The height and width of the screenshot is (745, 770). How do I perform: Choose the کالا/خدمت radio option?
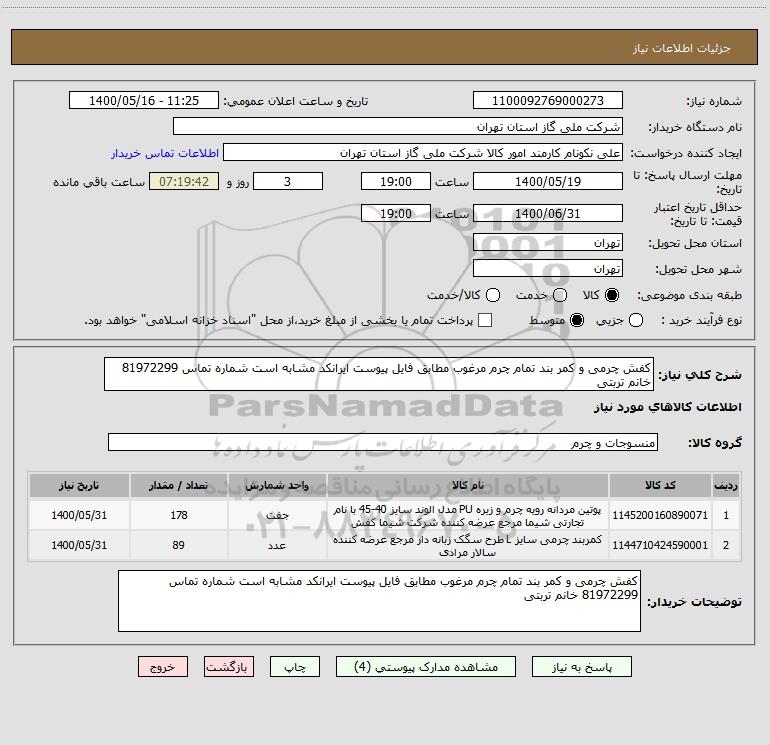coord(493,295)
